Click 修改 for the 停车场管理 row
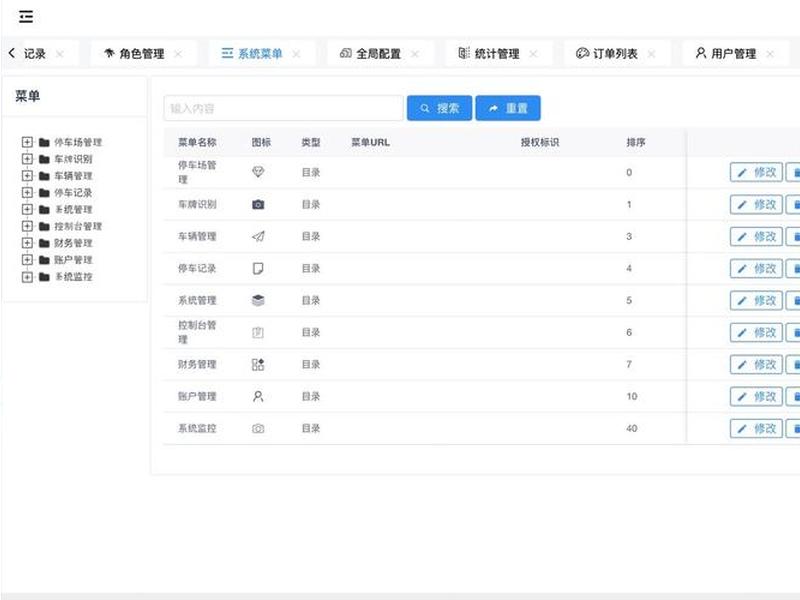This screenshot has width=800, height=600. tap(756, 172)
